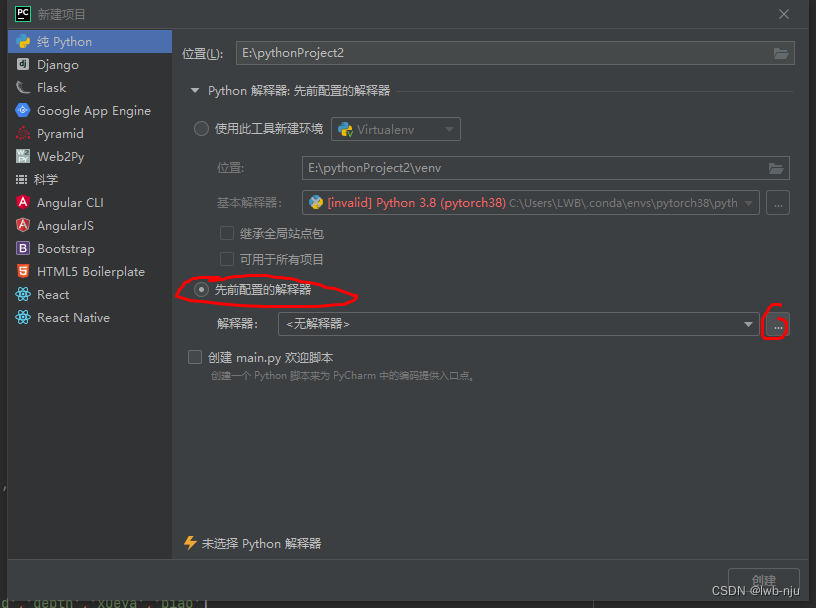Open the Virtualenv environment tool dropdown
The image size is (816, 608).
pyautogui.click(x=396, y=129)
